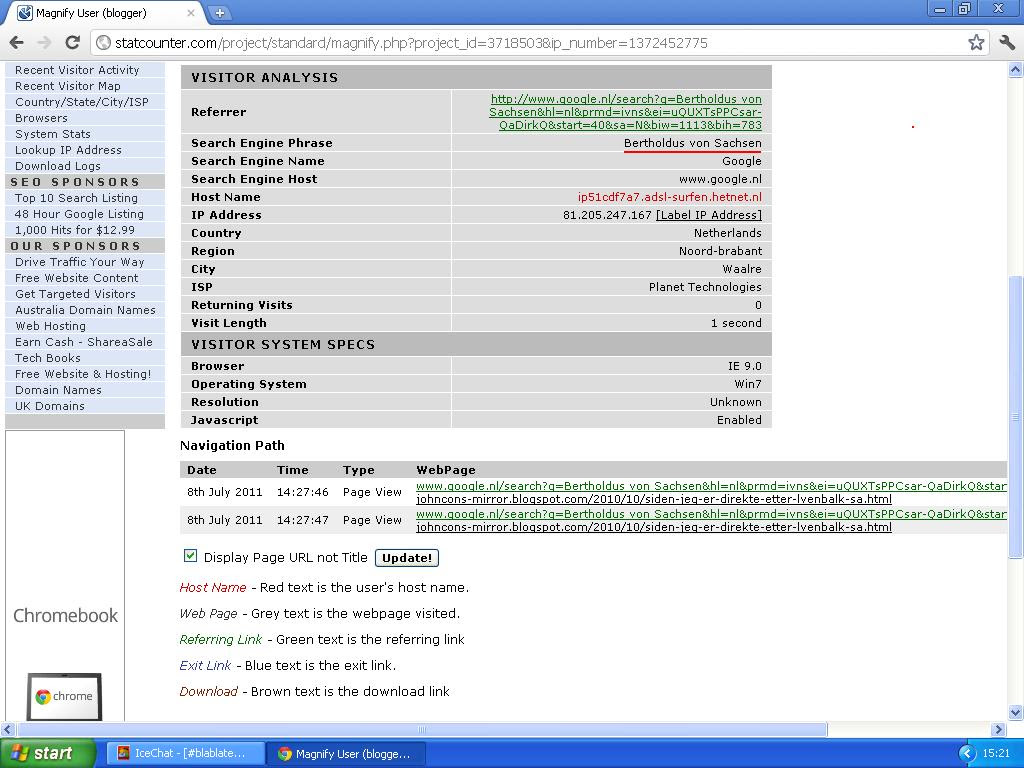Open Free Website & Hosting! link
The width and height of the screenshot is (1024, 768).
(83, 374)
